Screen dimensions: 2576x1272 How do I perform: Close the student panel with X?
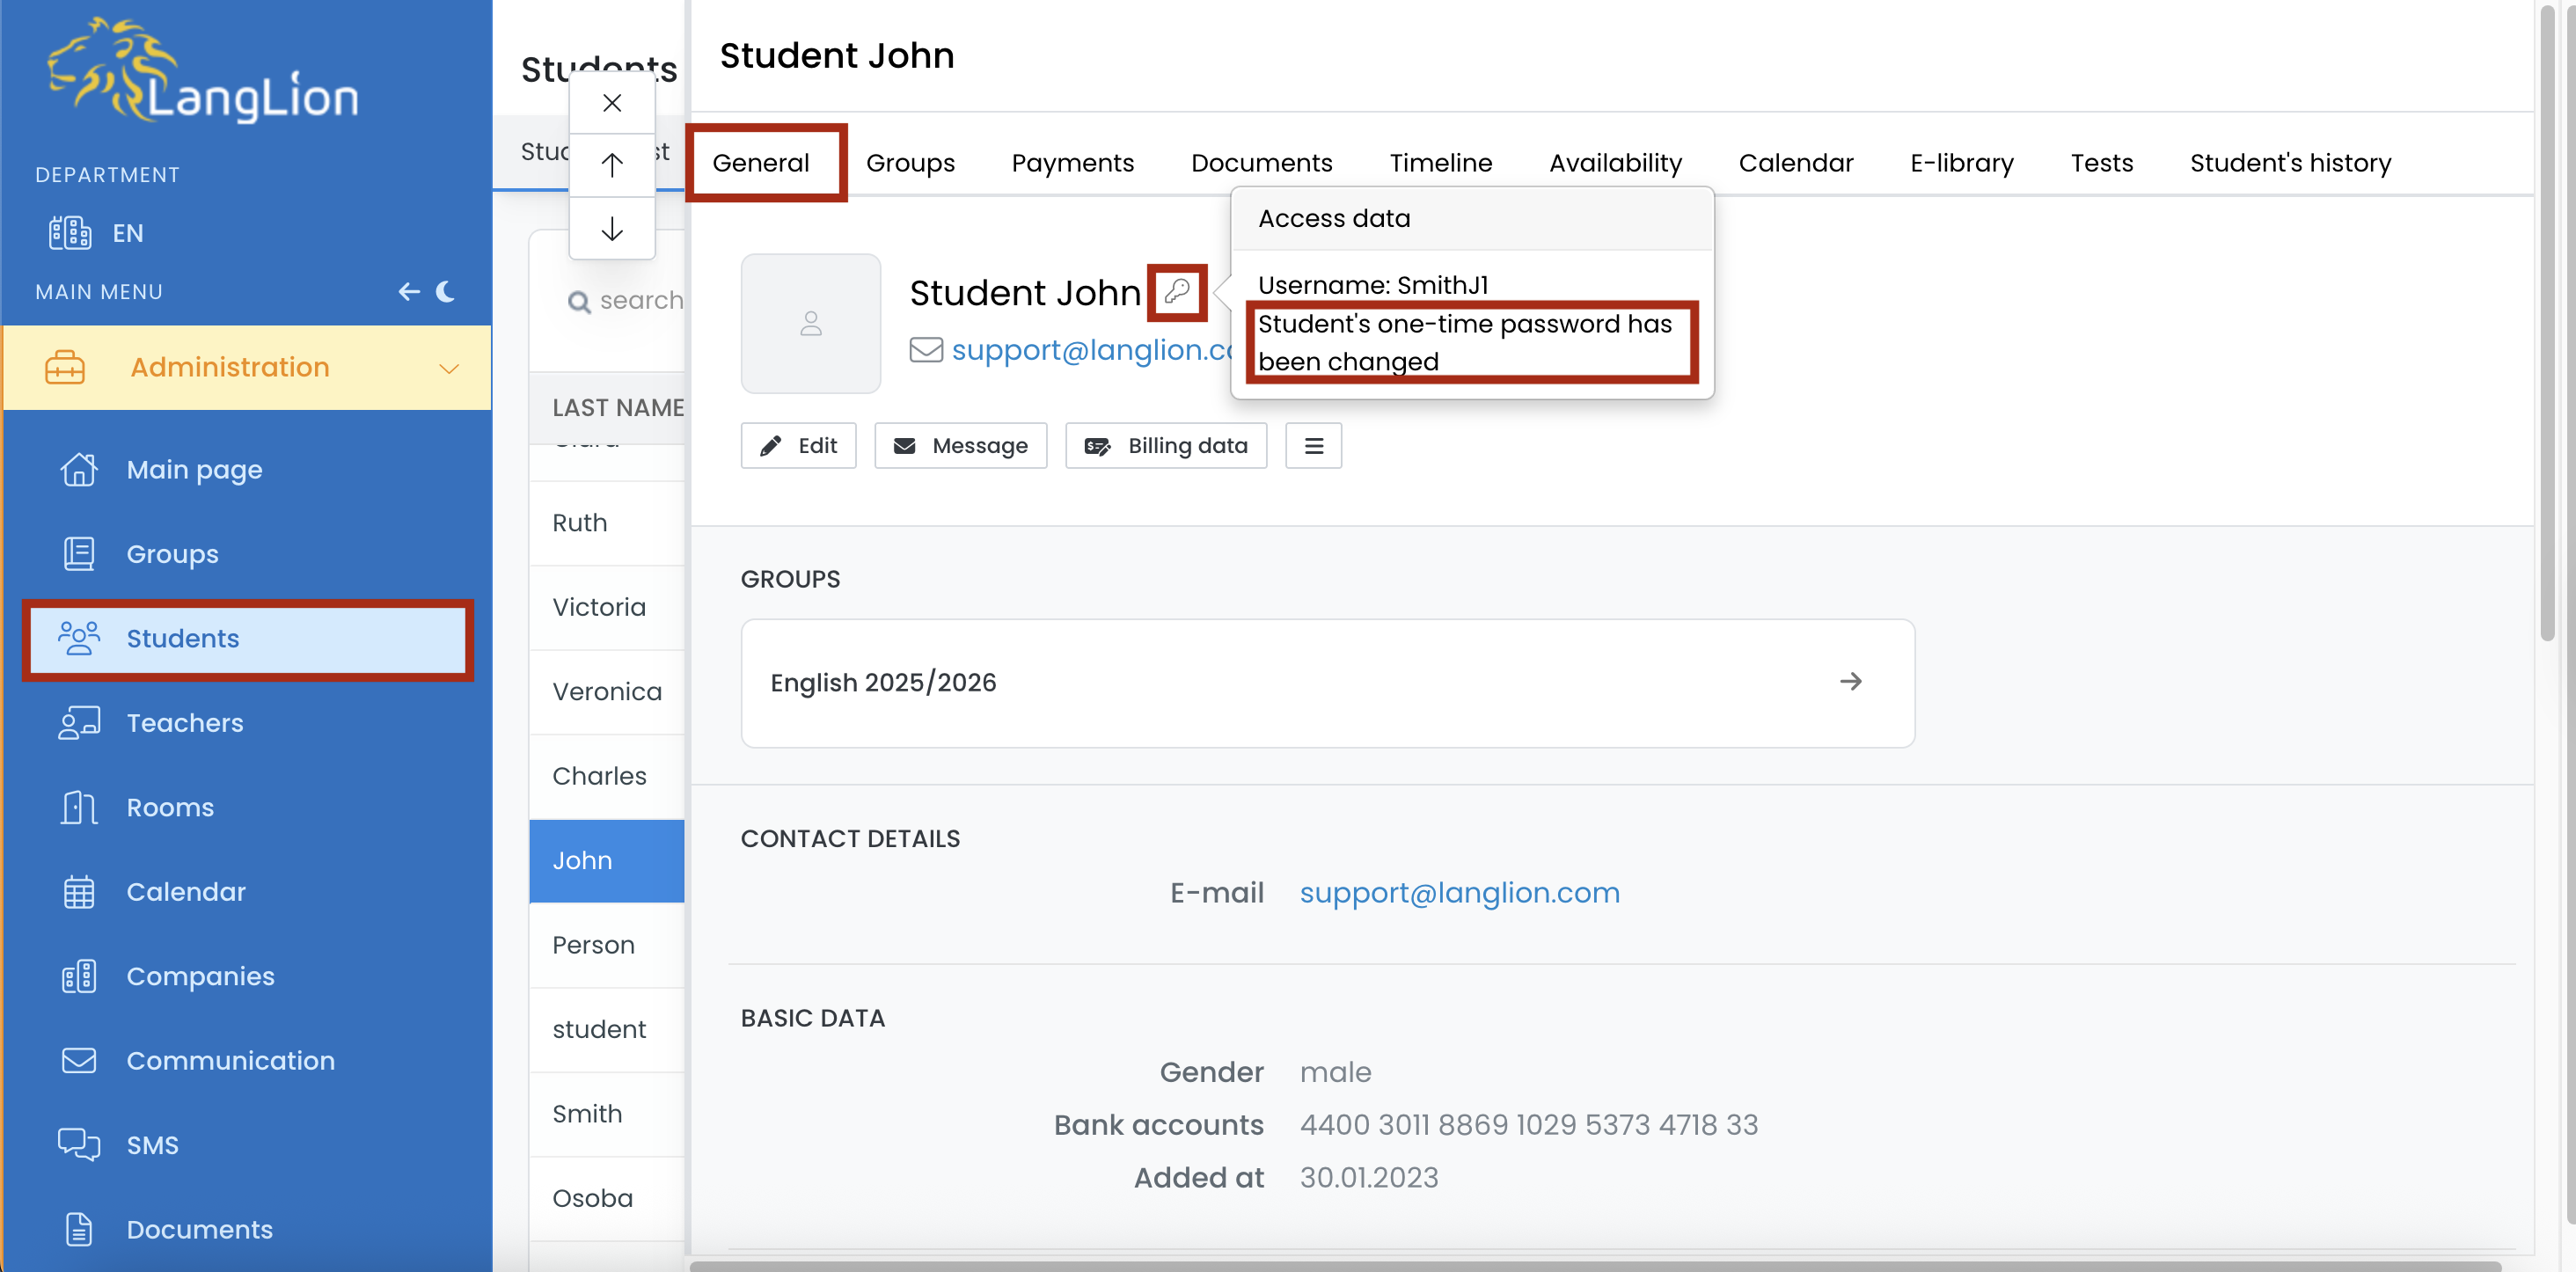tap(612, 103)
